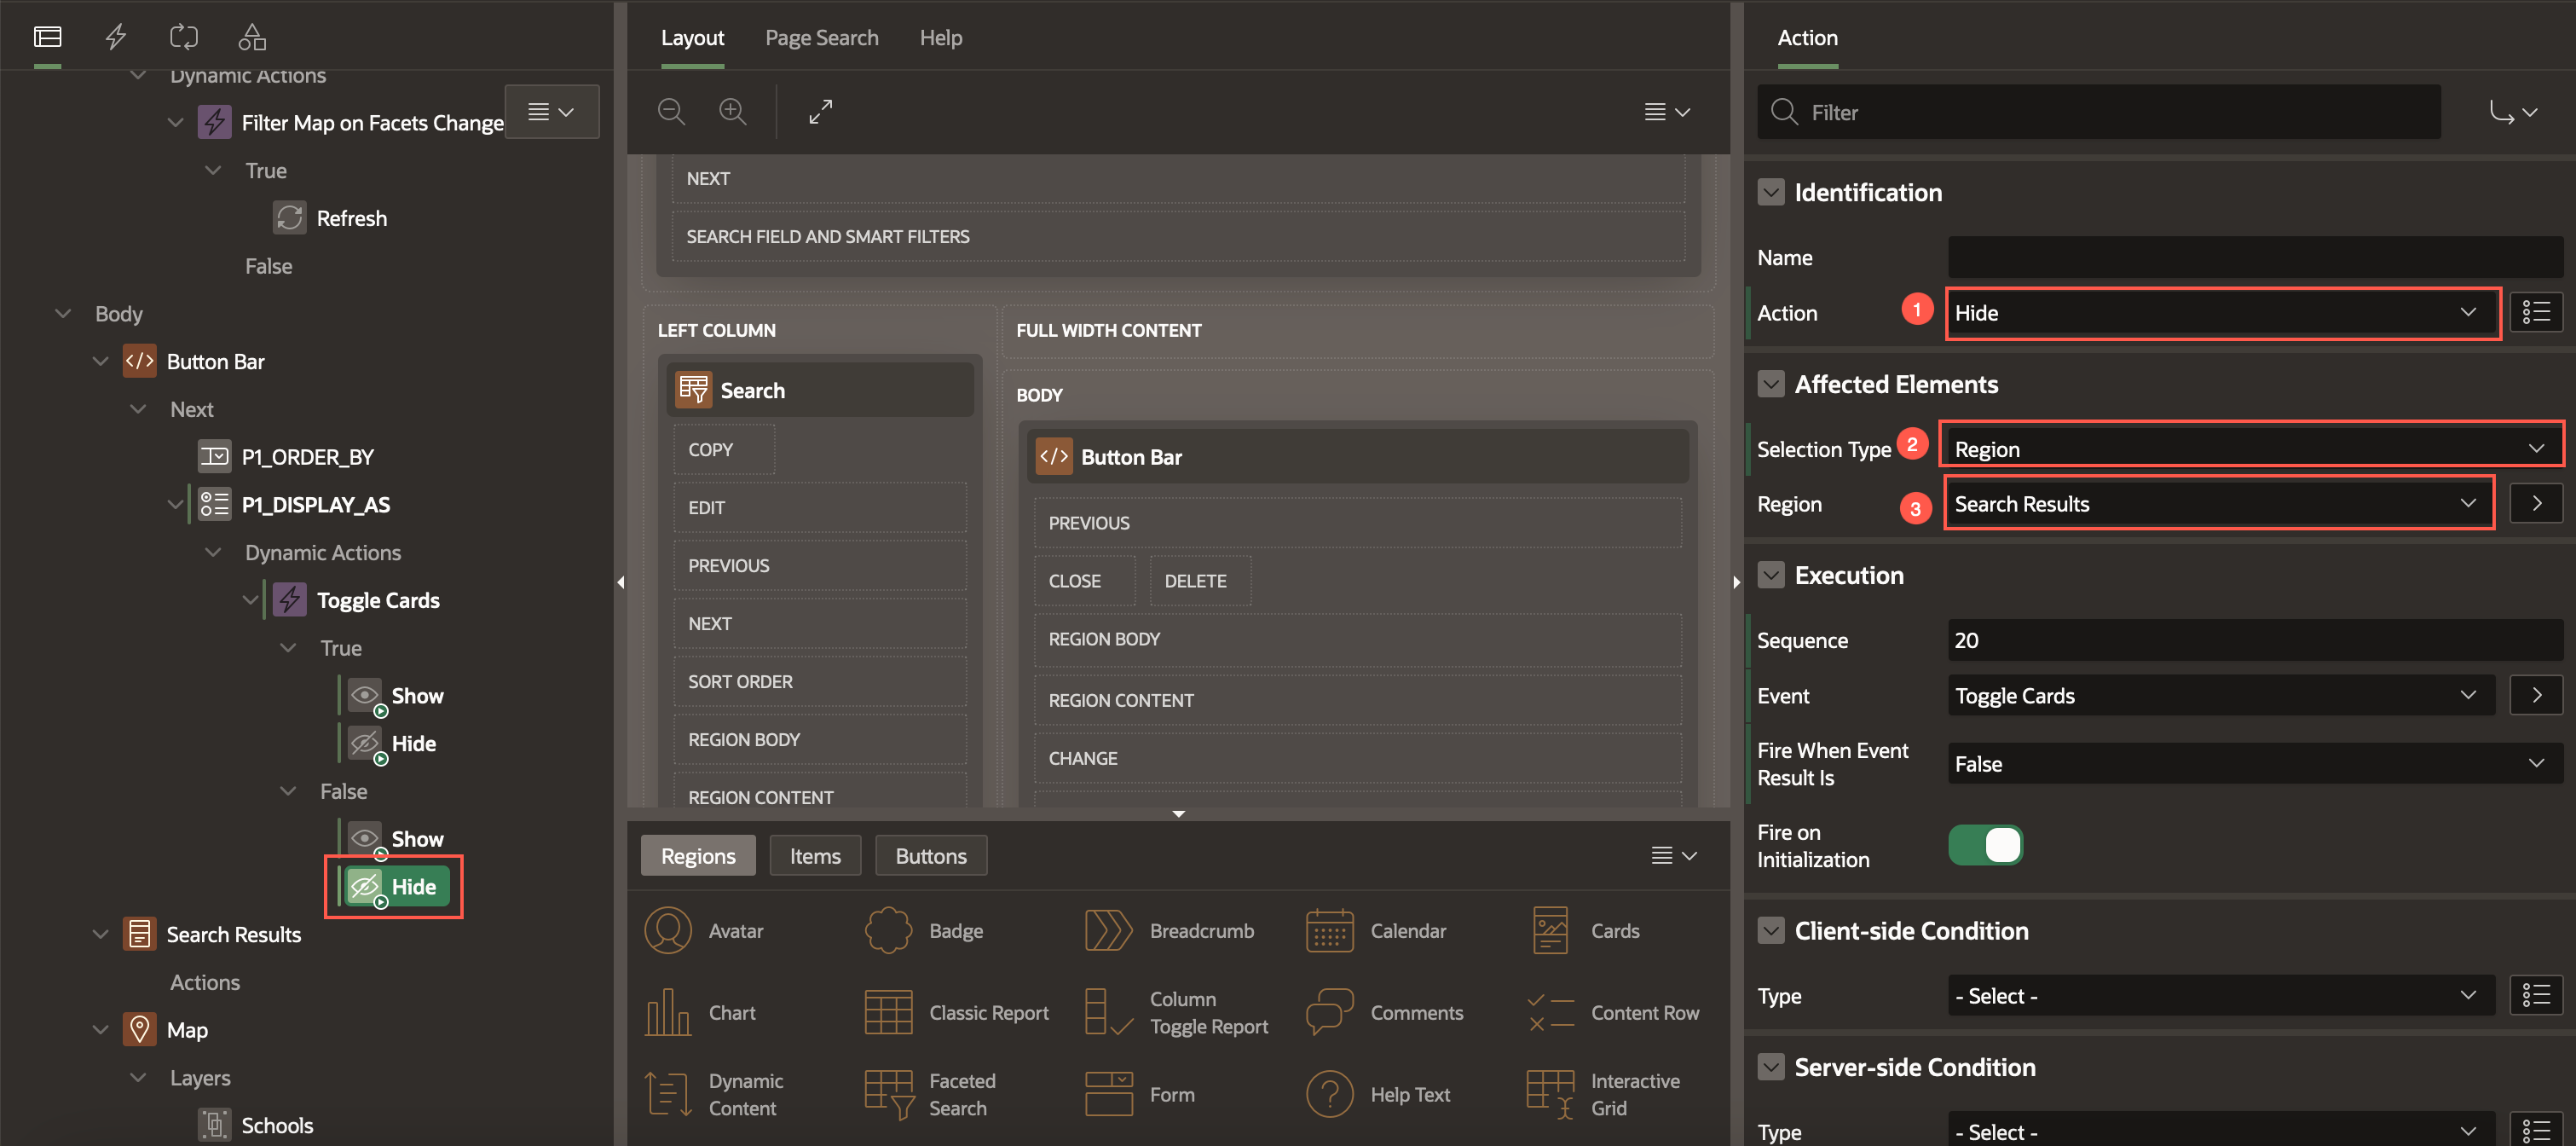Viewport: 2576px width, 1146px height.
Task: Switch to the Items gallery tab
Action: tap(814, 856)
